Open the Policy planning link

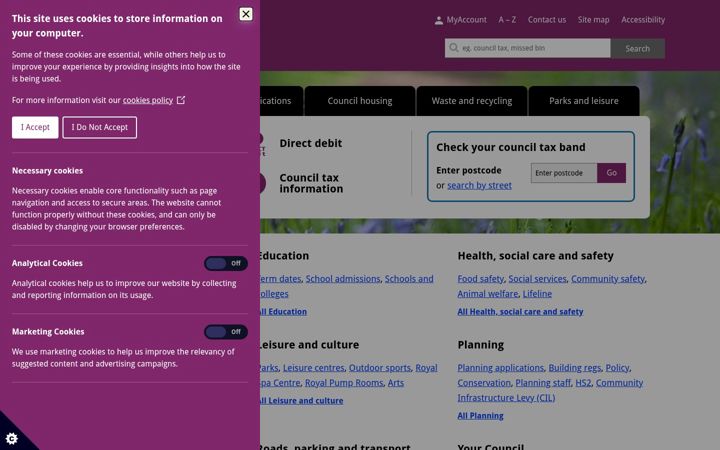[x=617, y=368]
